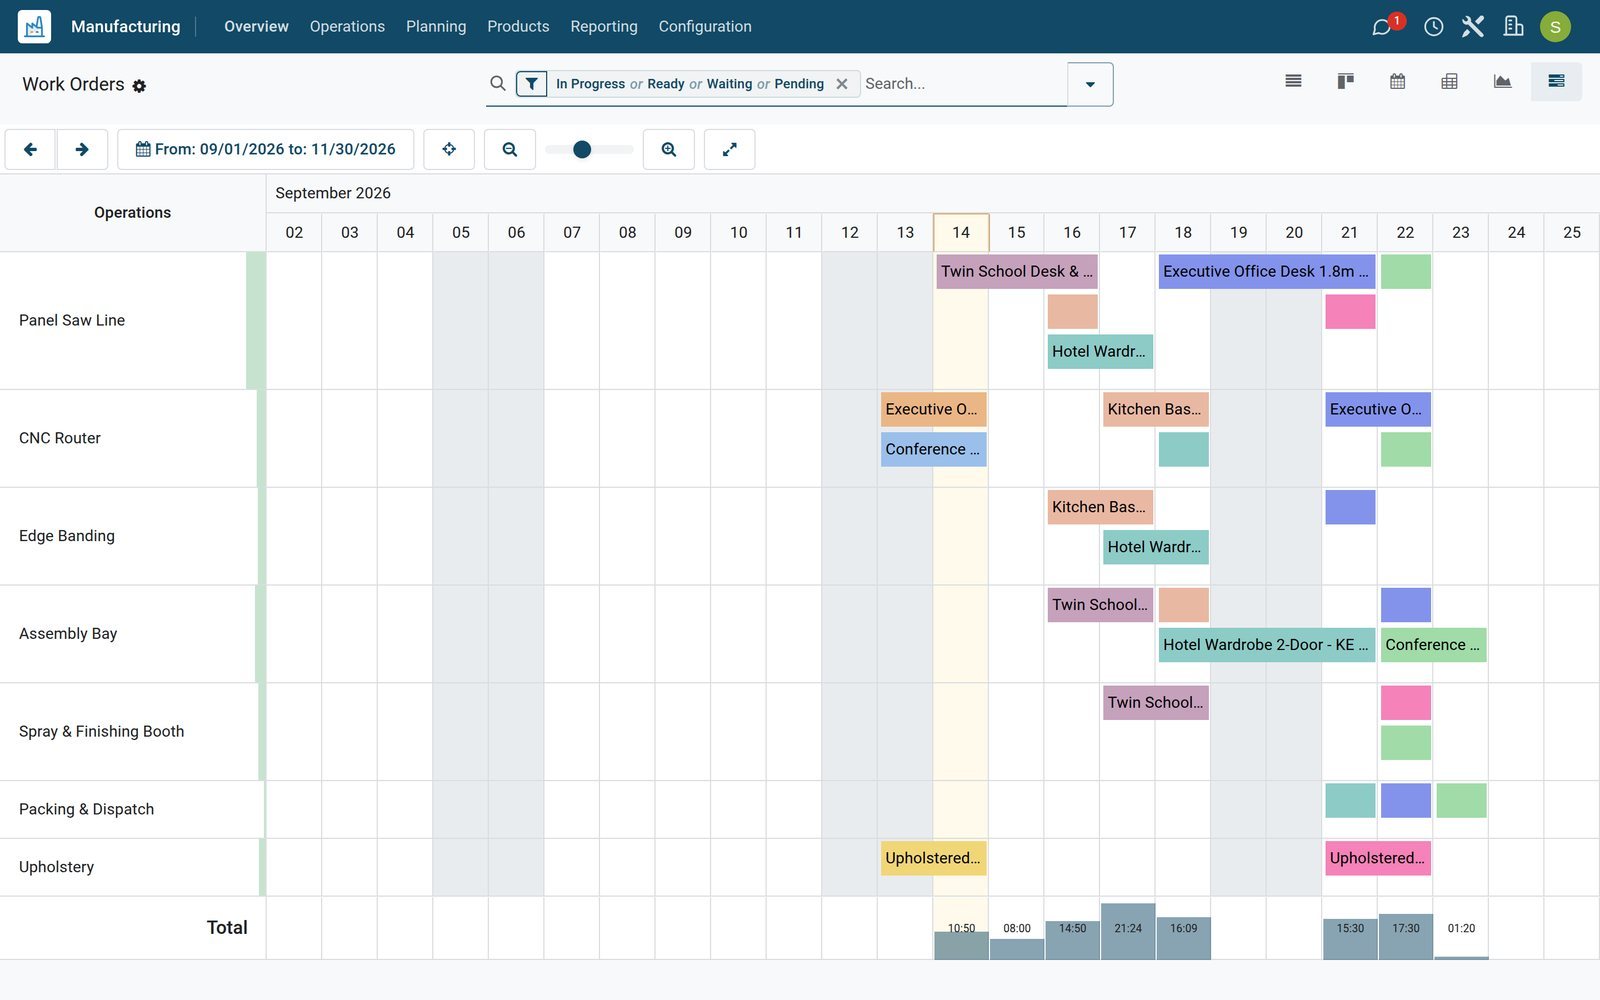Toggle the search options dropdown arrow

1090,84
